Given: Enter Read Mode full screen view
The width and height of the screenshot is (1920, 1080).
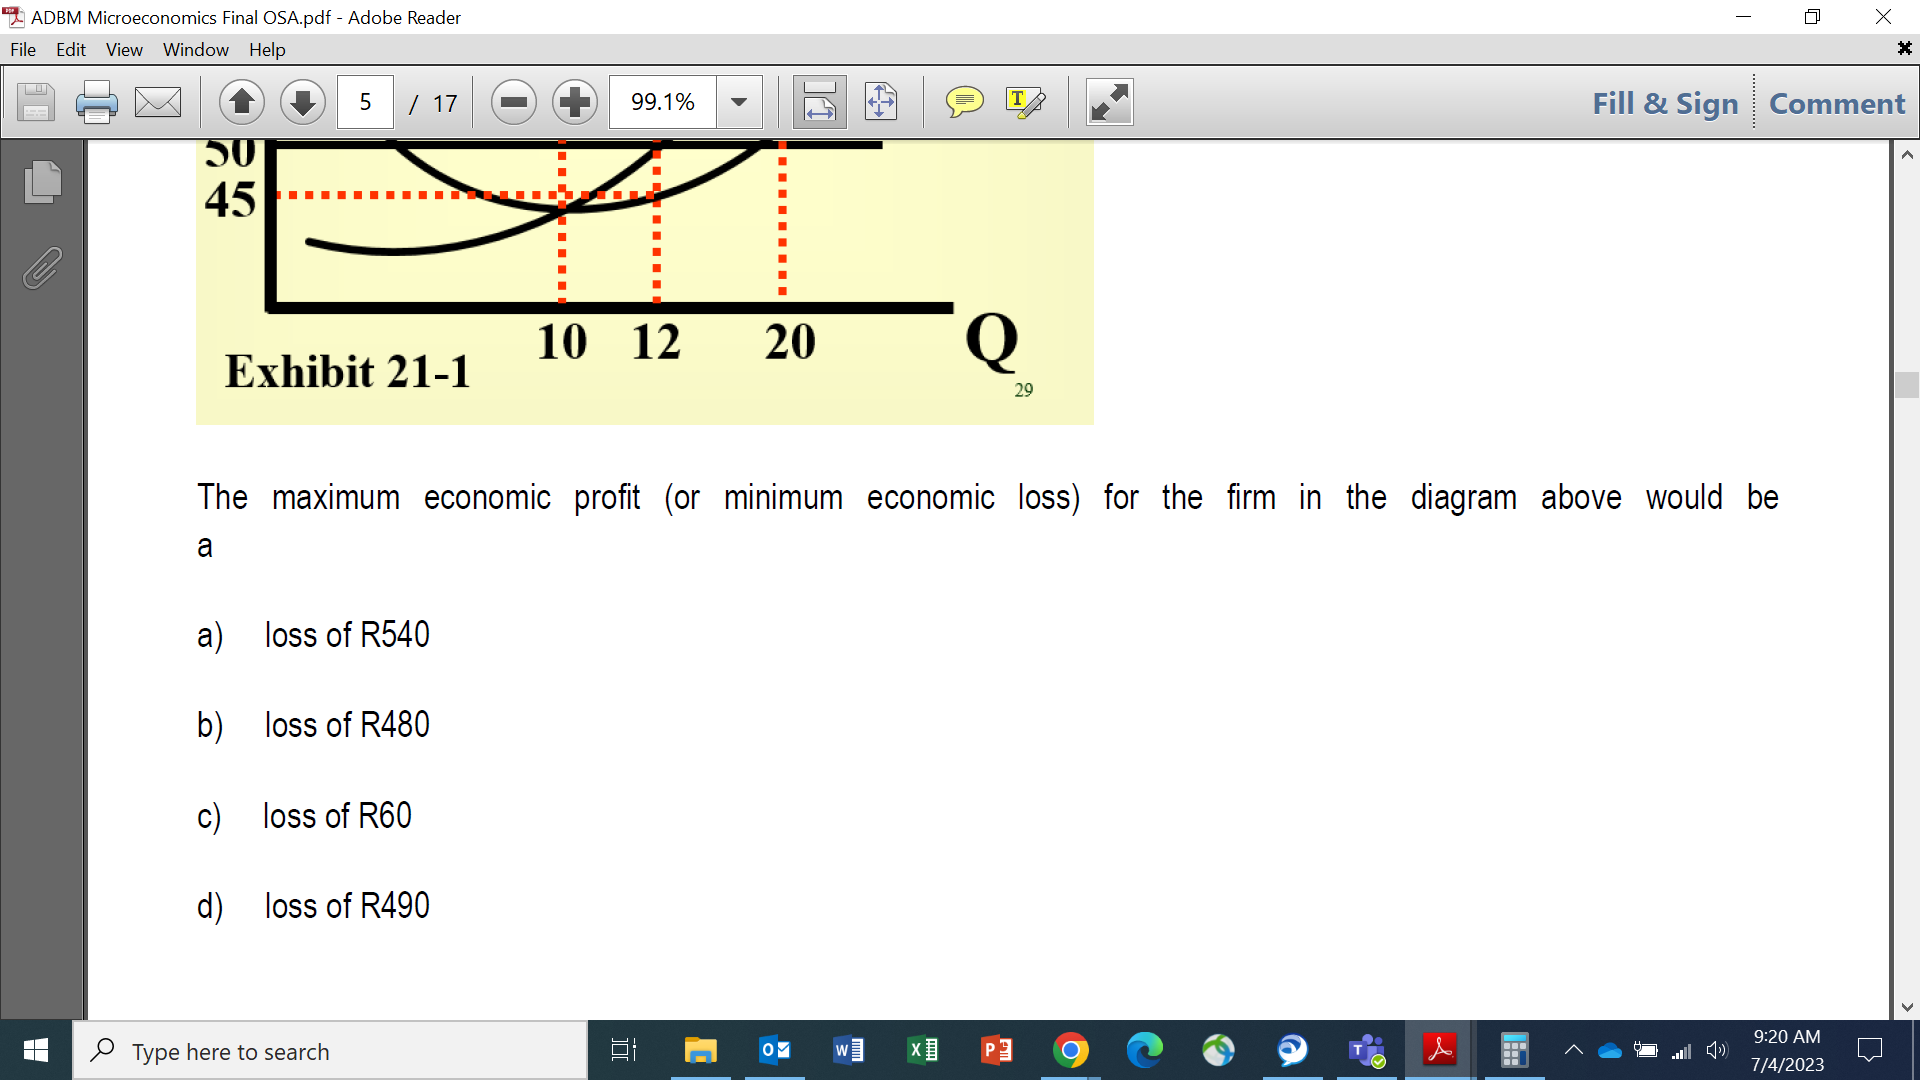Looking at the screenshot, I should click(x=1108, y=101).
